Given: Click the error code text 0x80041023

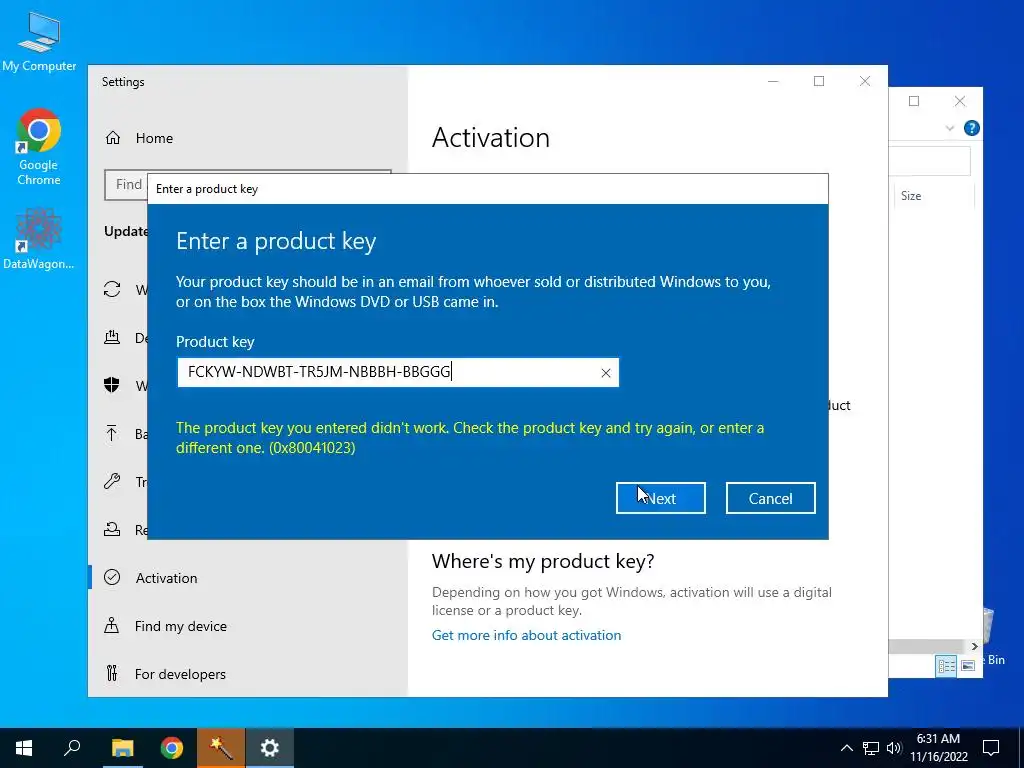Looking at the screenshot, I should (312, 448).
